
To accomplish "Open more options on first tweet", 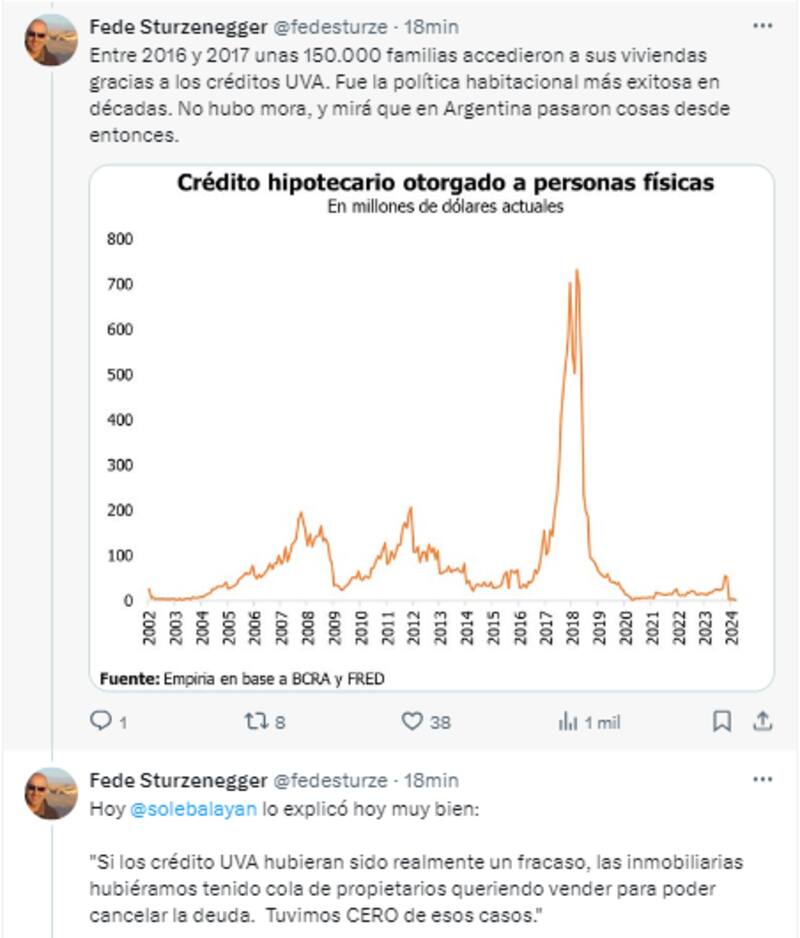I will [x=763, y=24].
